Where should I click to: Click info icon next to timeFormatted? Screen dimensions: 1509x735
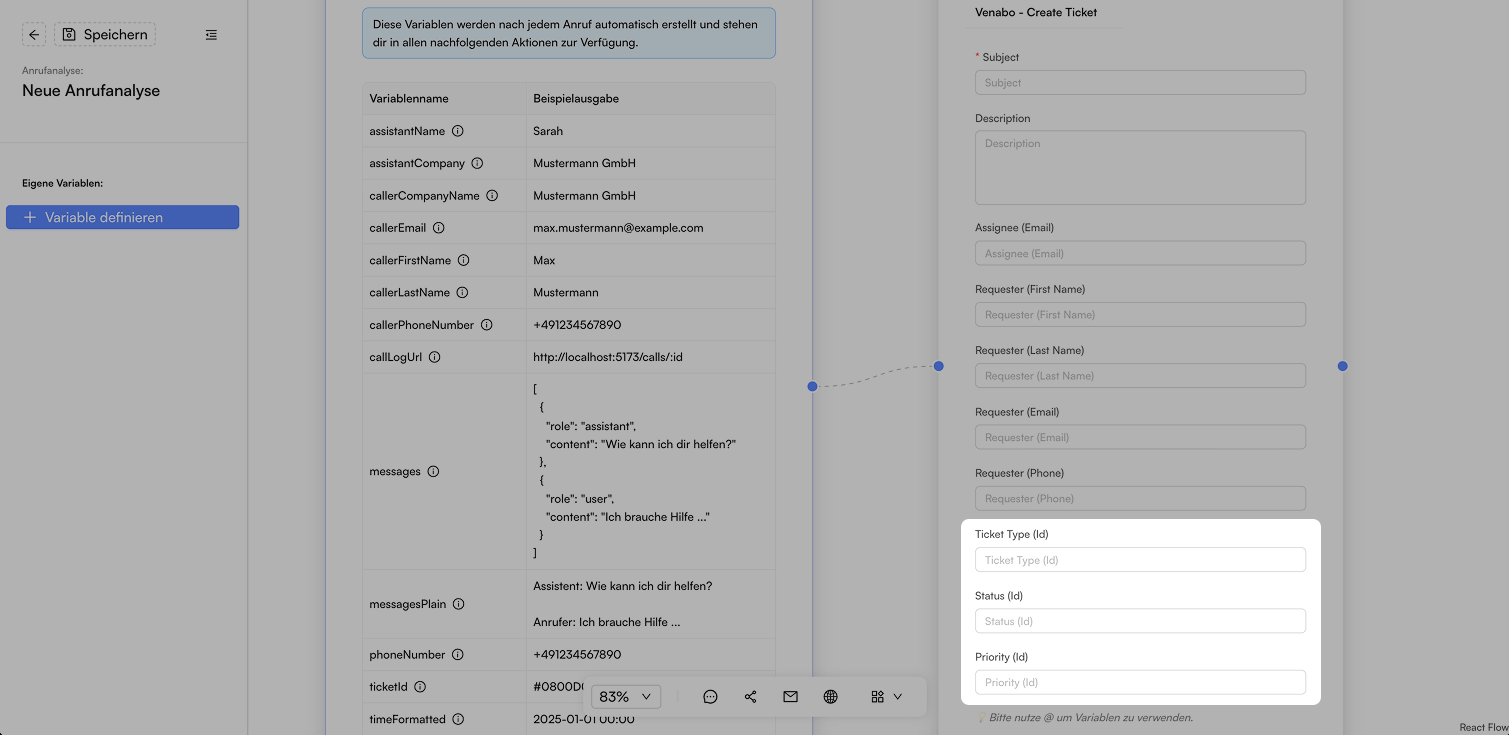pyautogui.click(x=458, y=719)
